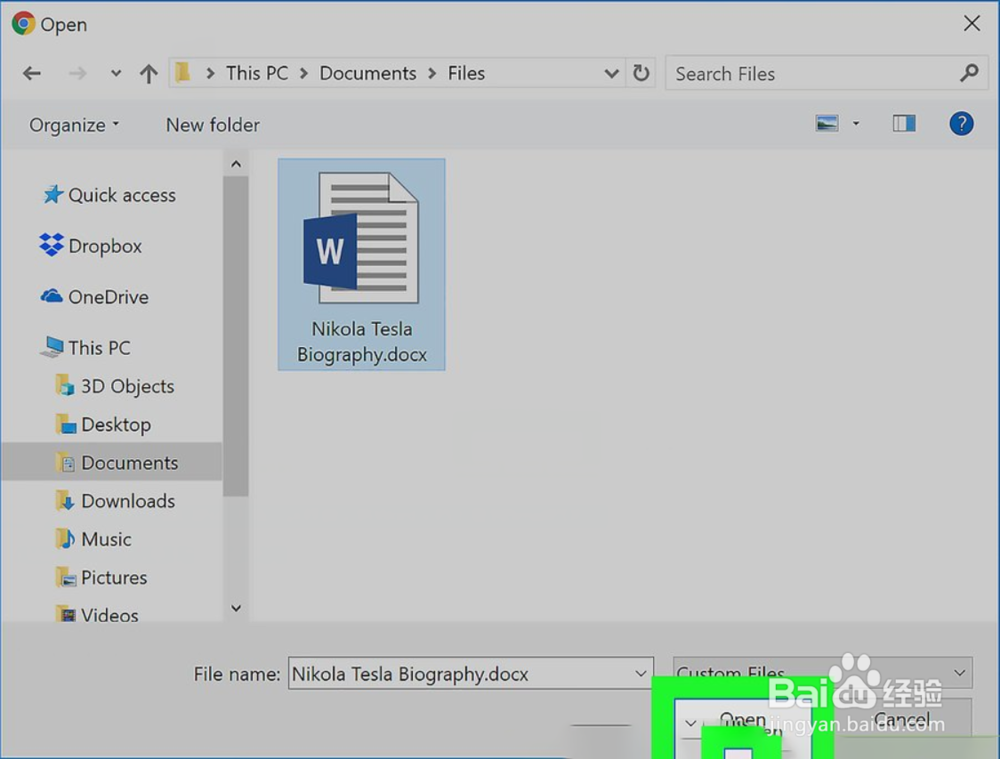1000x759 pixels.
Task: Select Documents in address path
Action: (367, 73)
